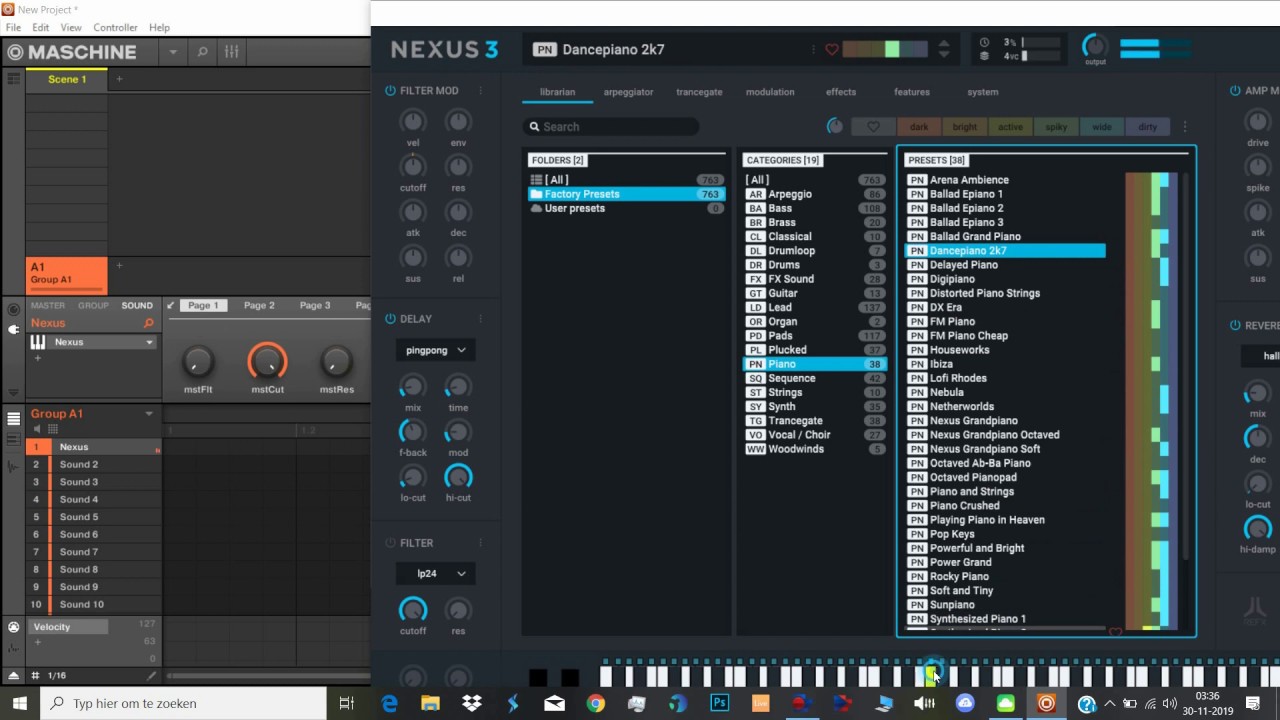Screen dimensions: 1280x720
Task: Open Dropbox from the taskbar
Action: [472, 703]
